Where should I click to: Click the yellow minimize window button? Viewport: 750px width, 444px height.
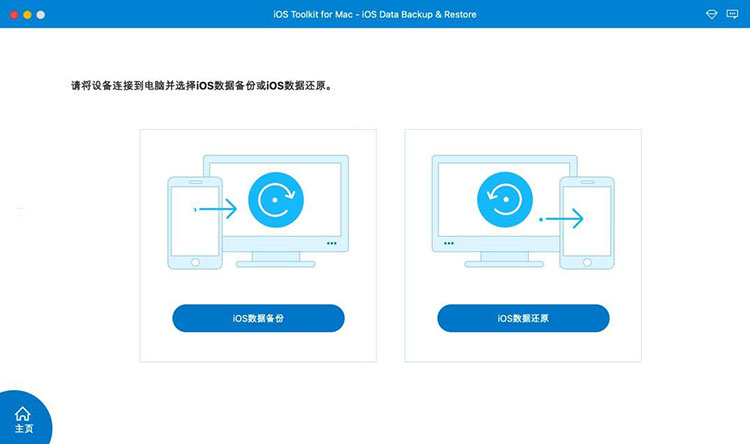pyautogui.click(x=27, y=15)
